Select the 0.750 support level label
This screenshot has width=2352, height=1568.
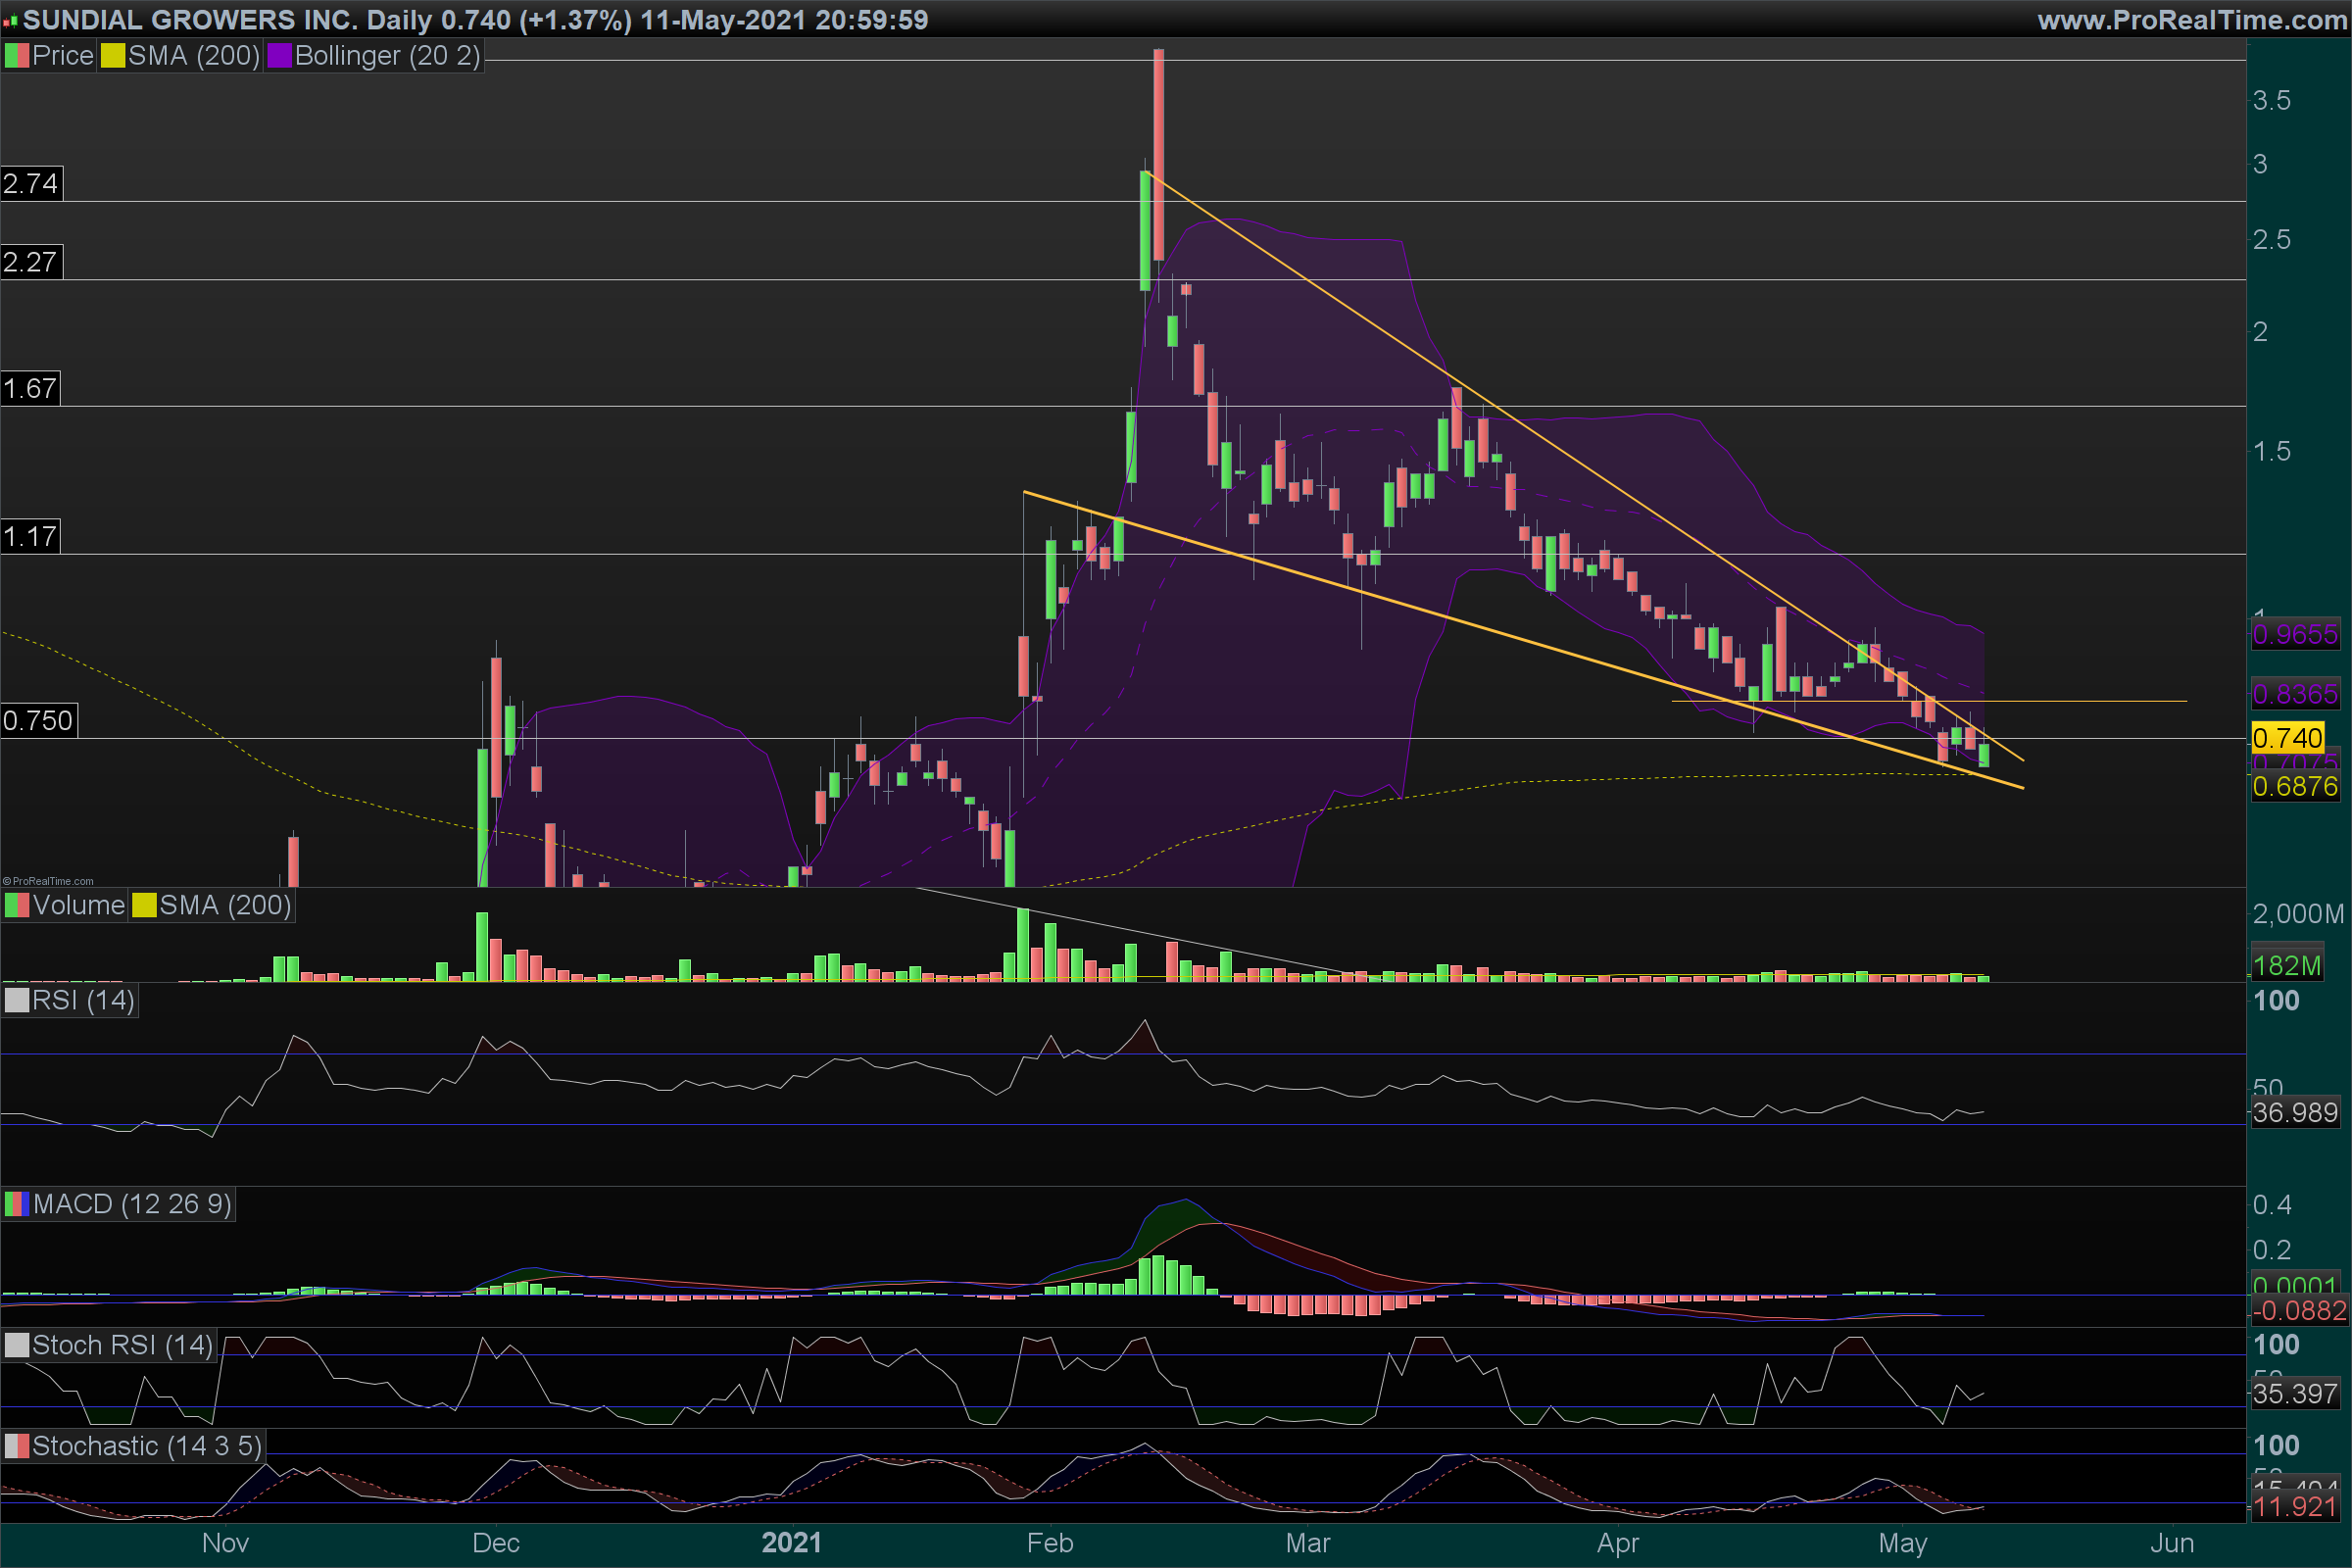tap(38, 721)
